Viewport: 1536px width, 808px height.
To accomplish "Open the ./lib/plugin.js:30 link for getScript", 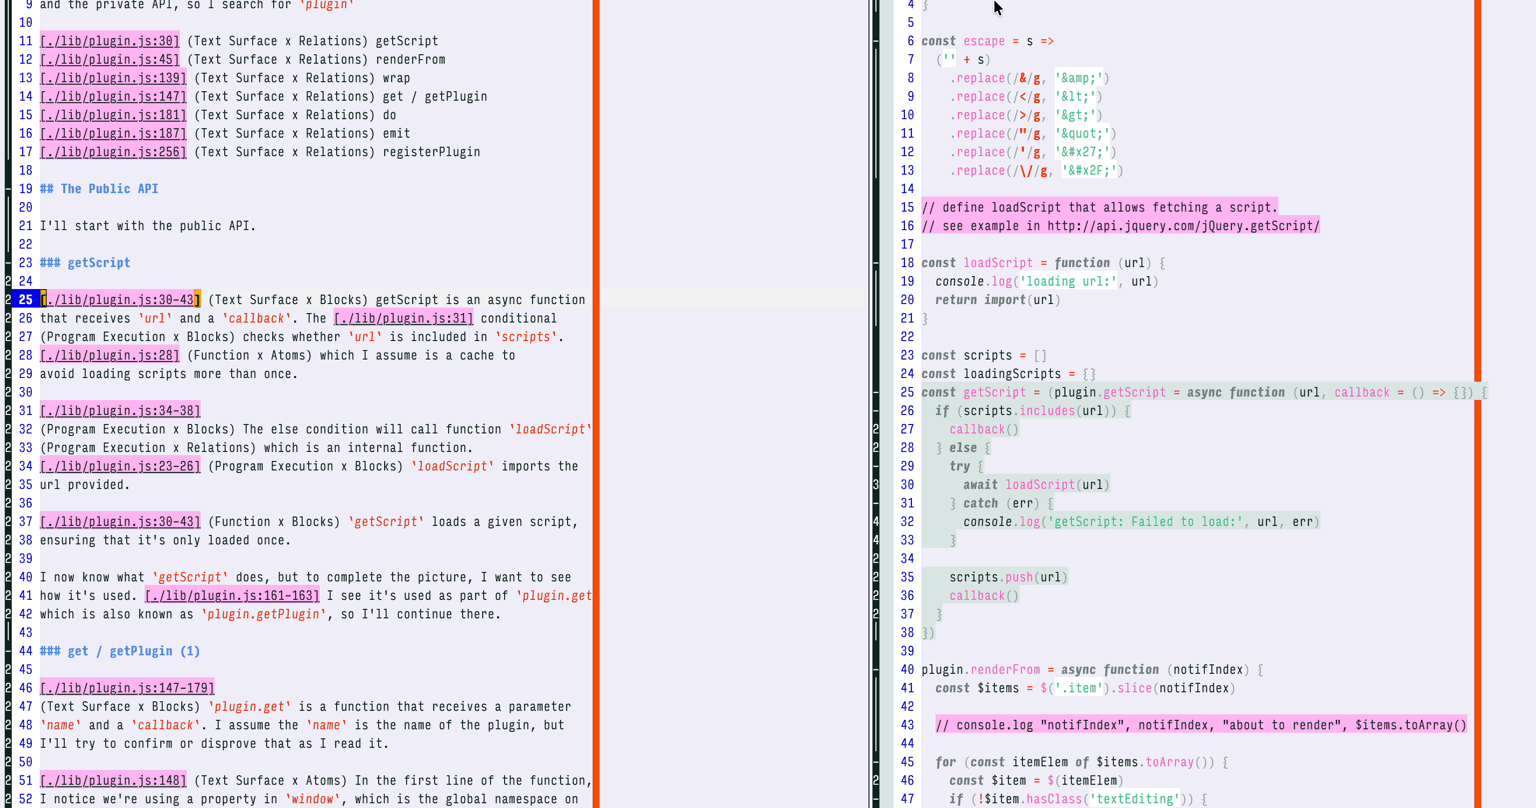I will [110, 41].
